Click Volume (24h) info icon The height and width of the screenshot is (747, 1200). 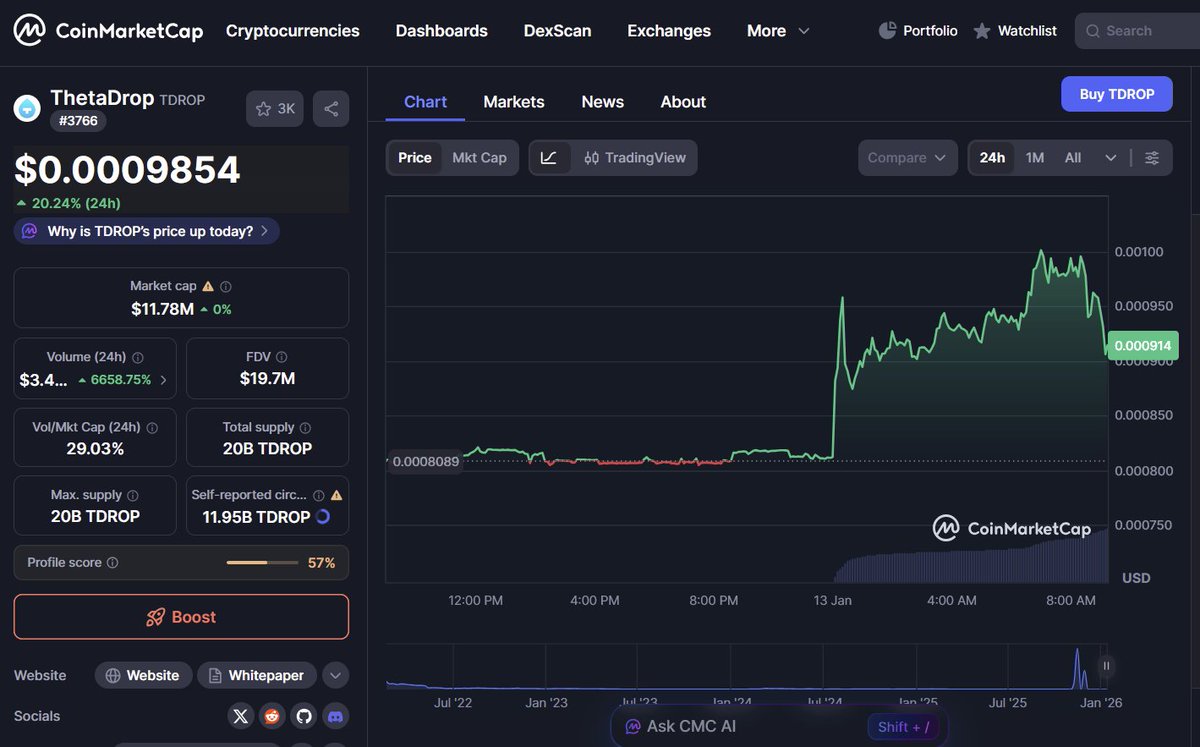[138, 357]
